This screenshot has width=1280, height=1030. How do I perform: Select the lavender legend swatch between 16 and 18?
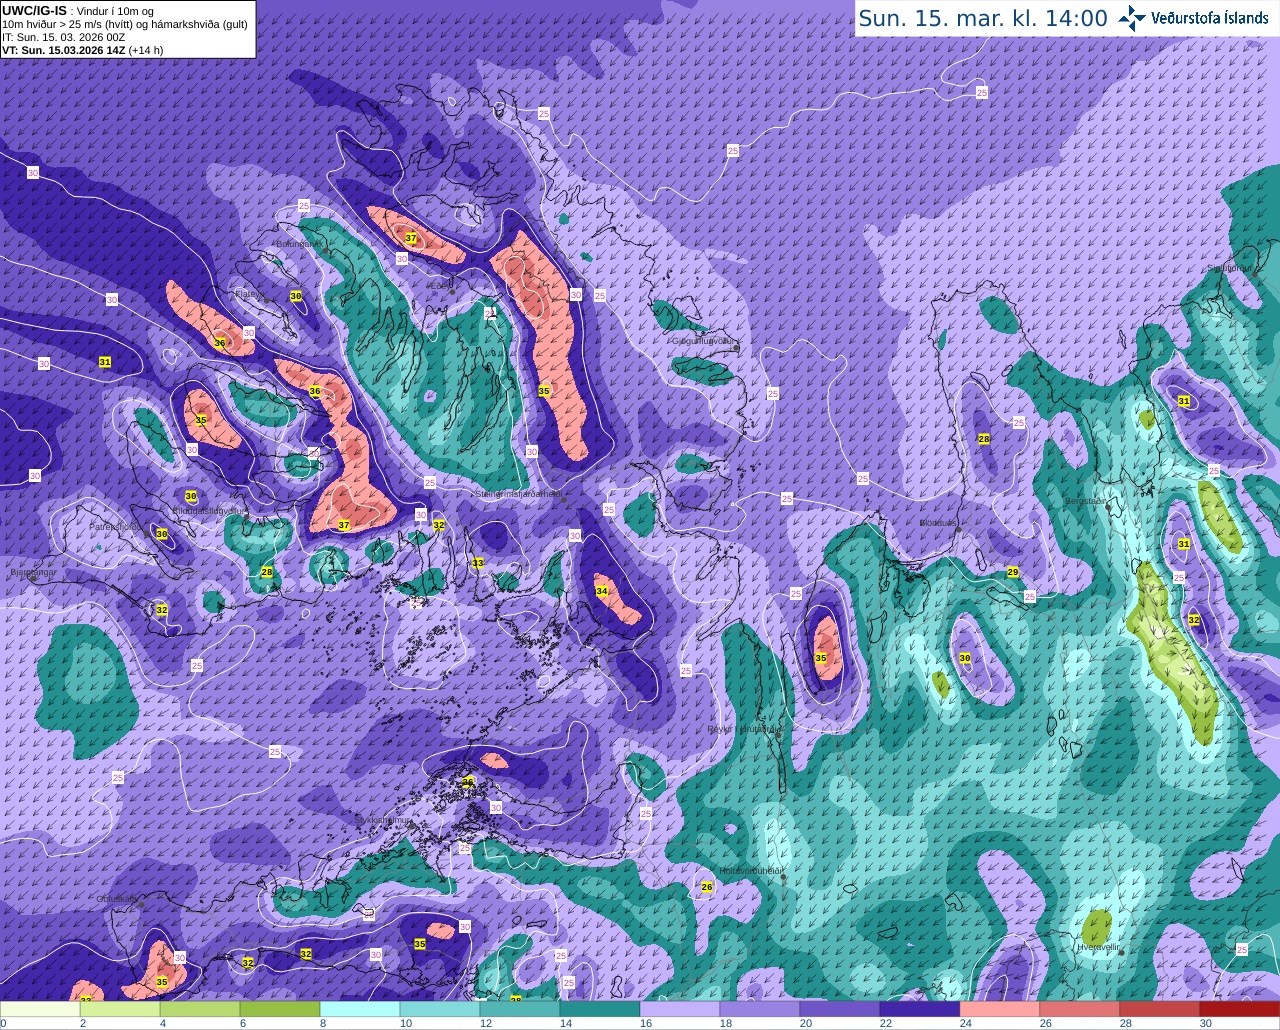[680, 1009]
